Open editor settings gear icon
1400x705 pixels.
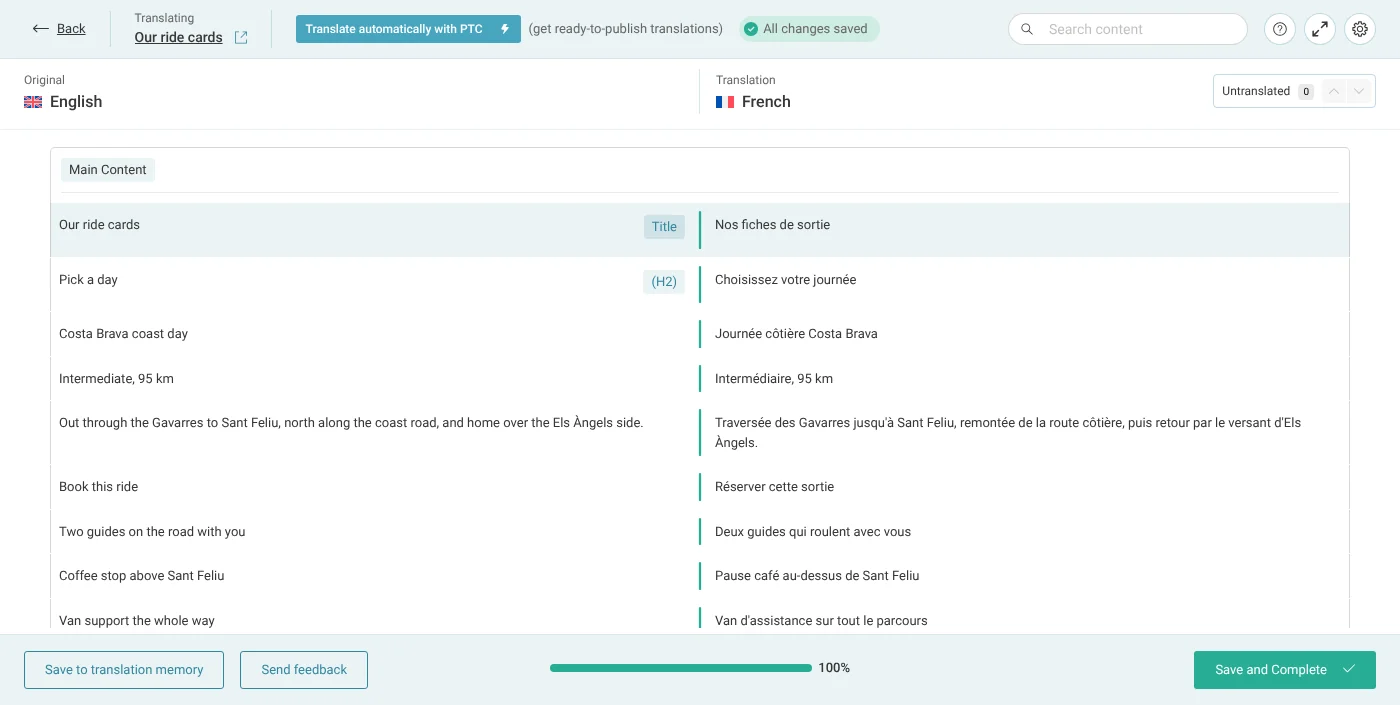tap(1360, 29)
